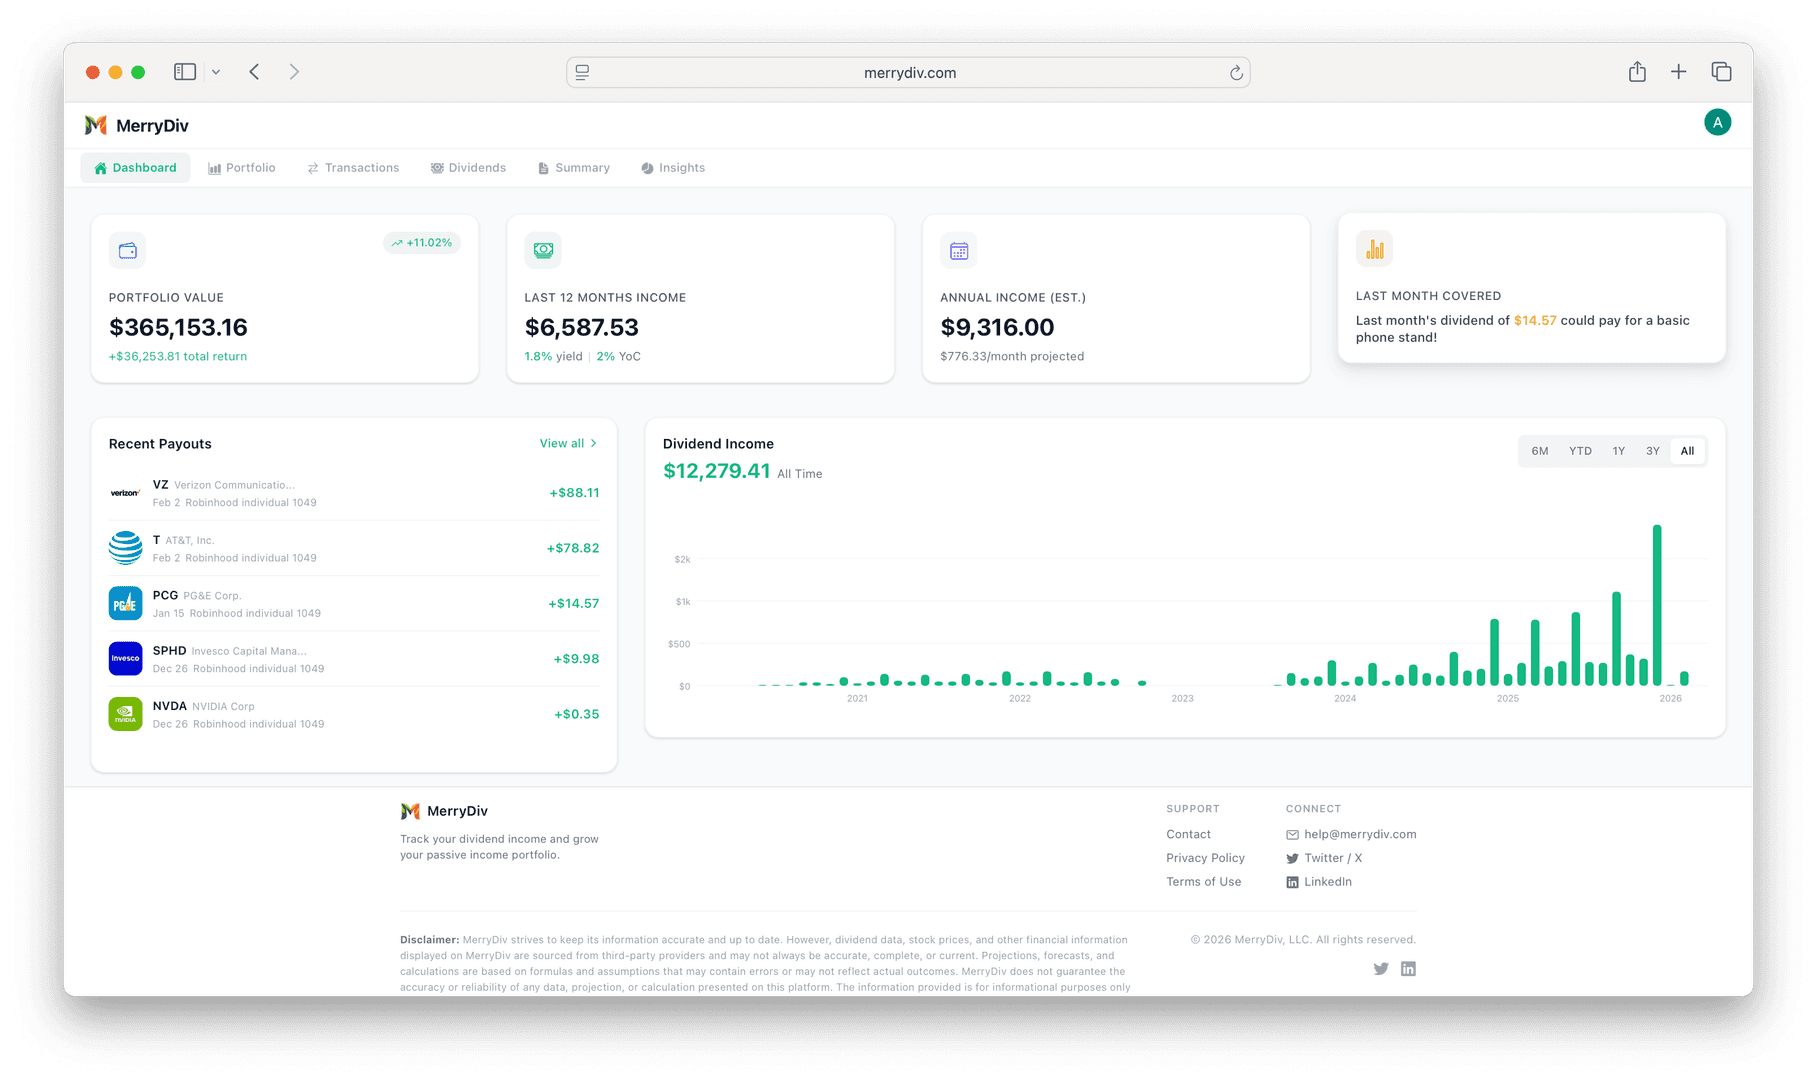Image resolution: width=1817 pixels, height=1080 pixels.
Task: Click the NVIDIA logo in Recent Payouts
Action: (125, 714)
